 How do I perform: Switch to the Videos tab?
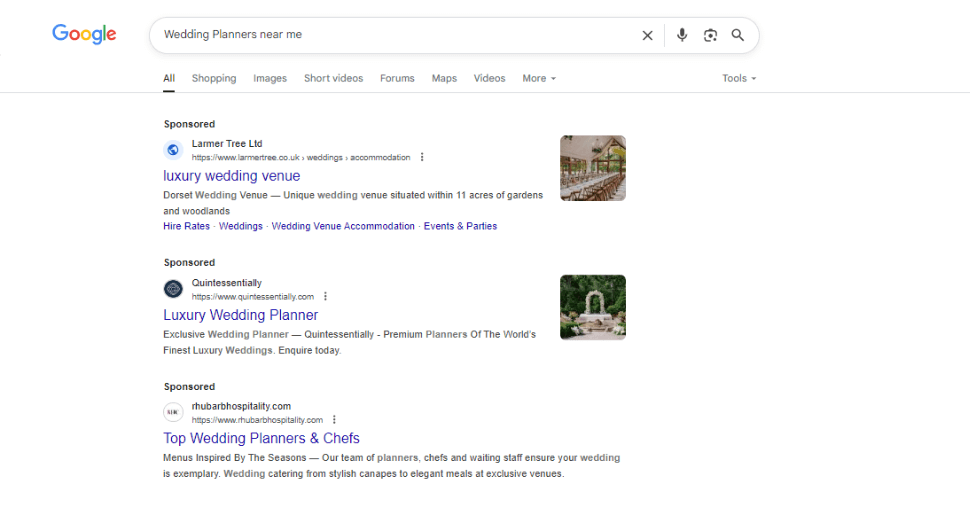coord(489,79)
